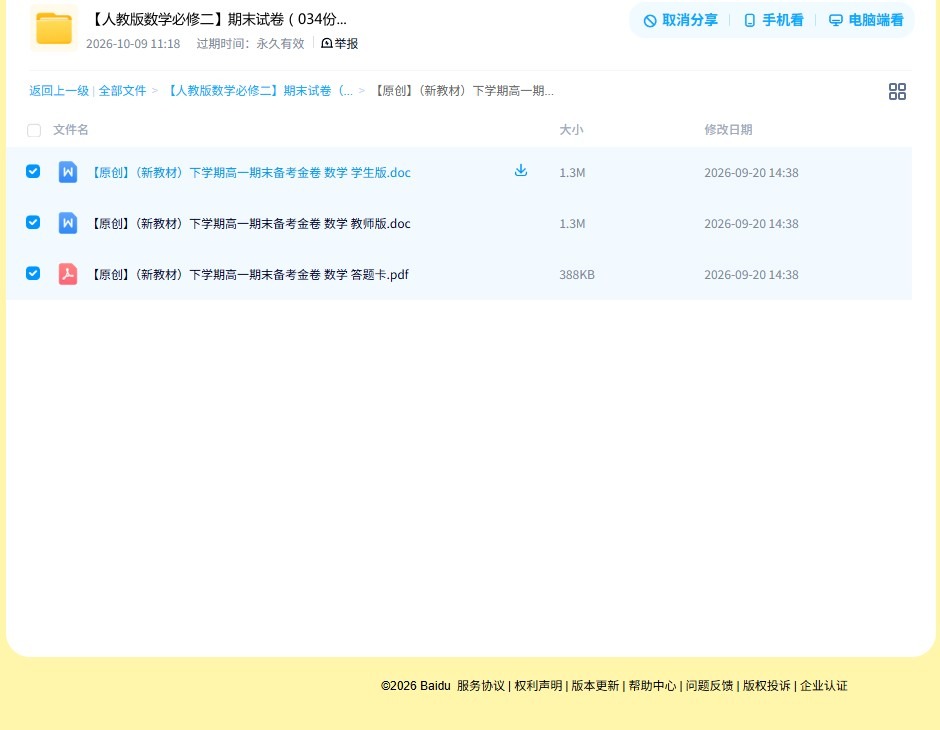Open the 答题卡.pdf file name
Viewport: 940px width, 730px height.
(249, 274)
